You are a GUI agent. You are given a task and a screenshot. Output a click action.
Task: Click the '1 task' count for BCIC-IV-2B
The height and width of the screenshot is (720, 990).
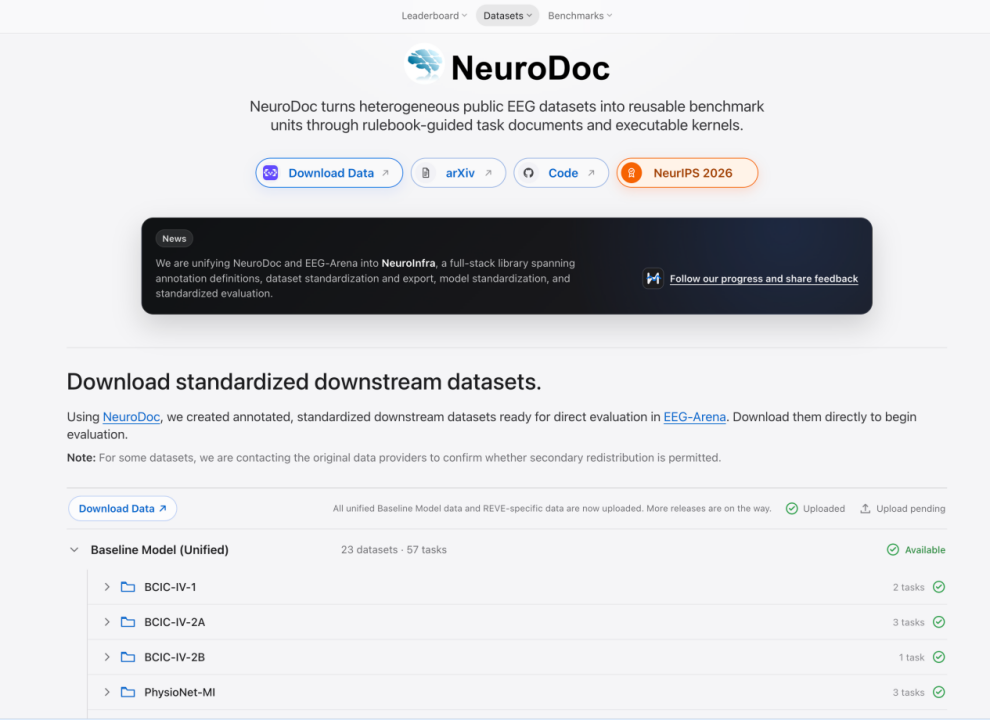click(912, 657)
